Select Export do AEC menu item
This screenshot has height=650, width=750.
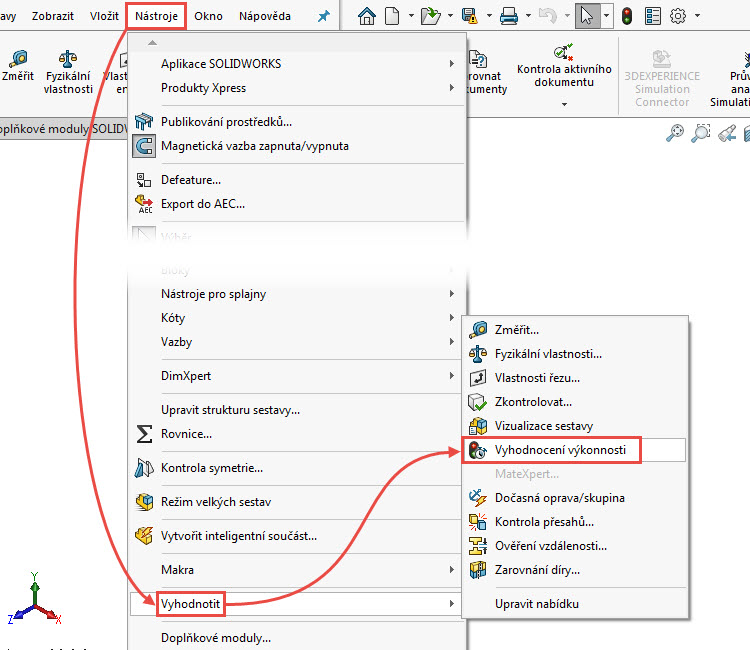[x=297, y=204]
